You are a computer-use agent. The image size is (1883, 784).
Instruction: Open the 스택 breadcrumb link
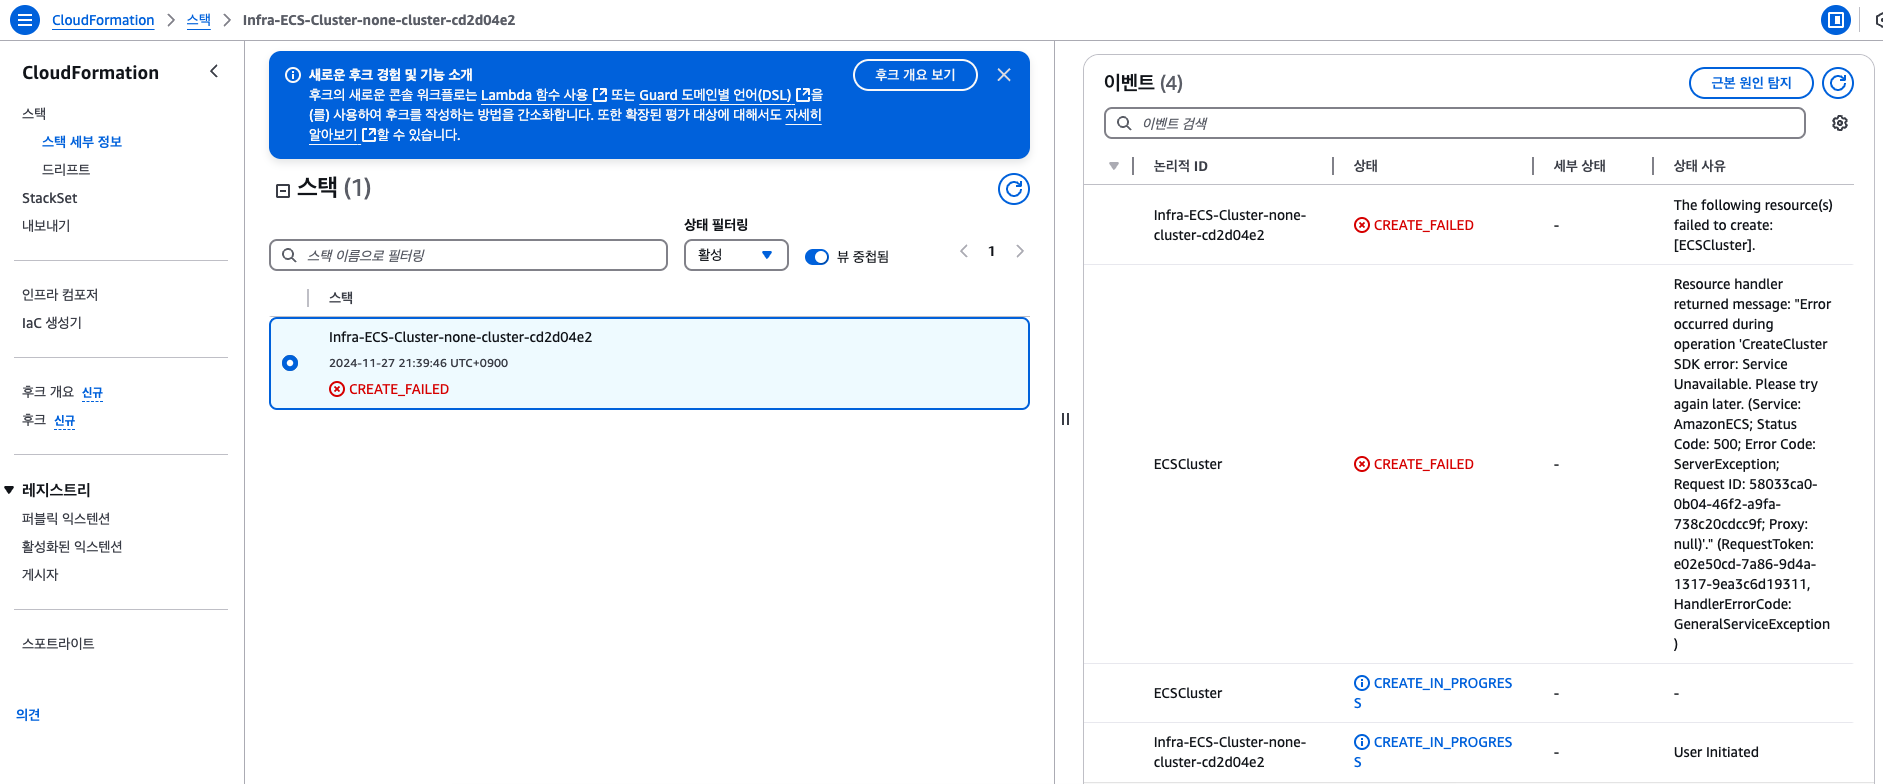coord(199,20)
